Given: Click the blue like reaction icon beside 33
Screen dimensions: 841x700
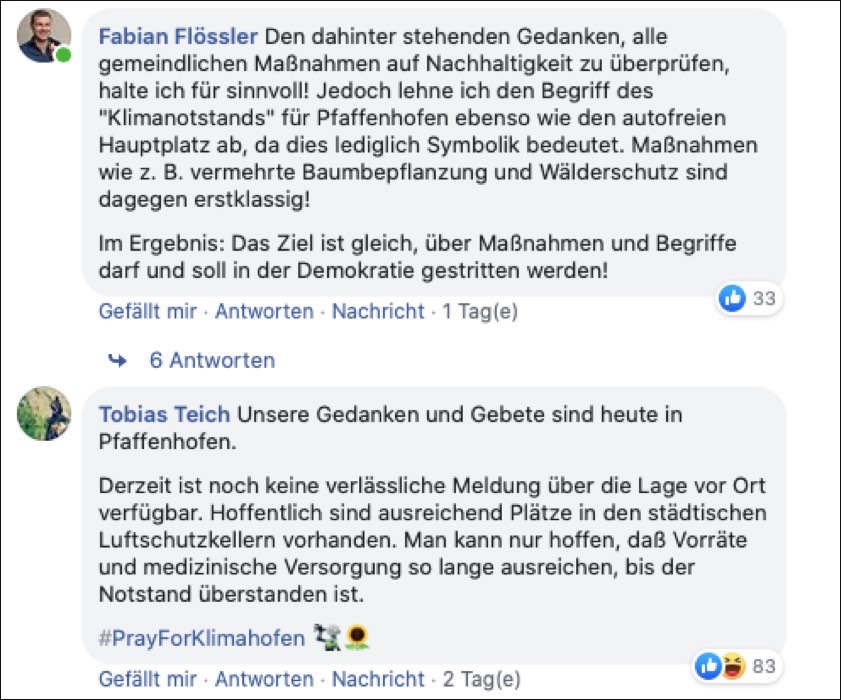Looking at the screenshot, I should point(733,298).
